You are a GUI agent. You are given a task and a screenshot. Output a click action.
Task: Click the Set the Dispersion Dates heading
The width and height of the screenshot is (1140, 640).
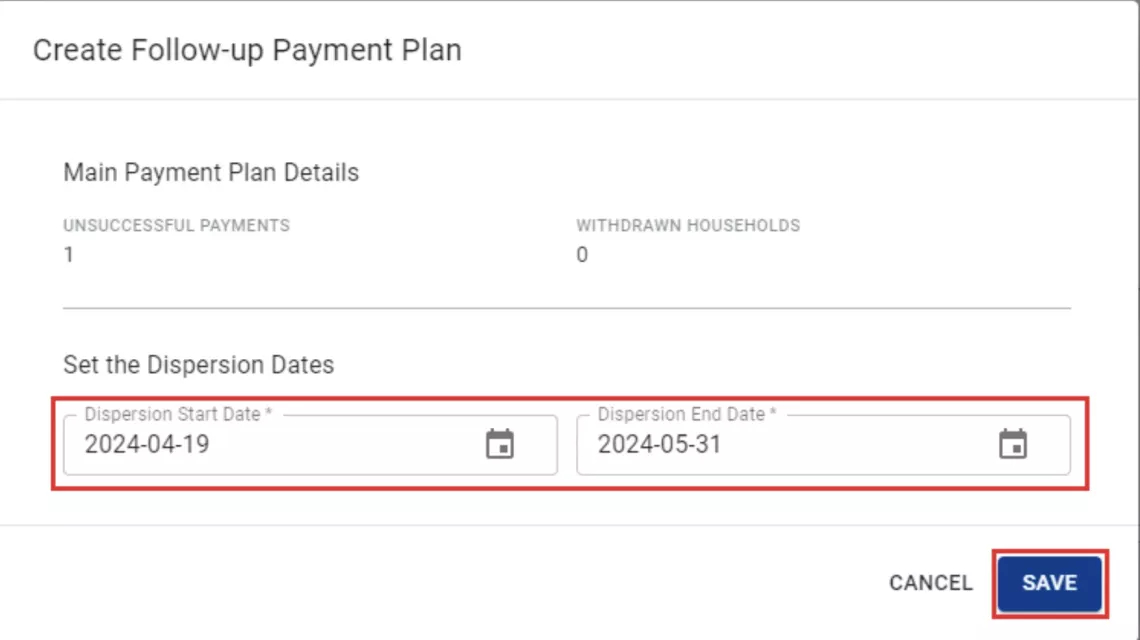(198, 364)
